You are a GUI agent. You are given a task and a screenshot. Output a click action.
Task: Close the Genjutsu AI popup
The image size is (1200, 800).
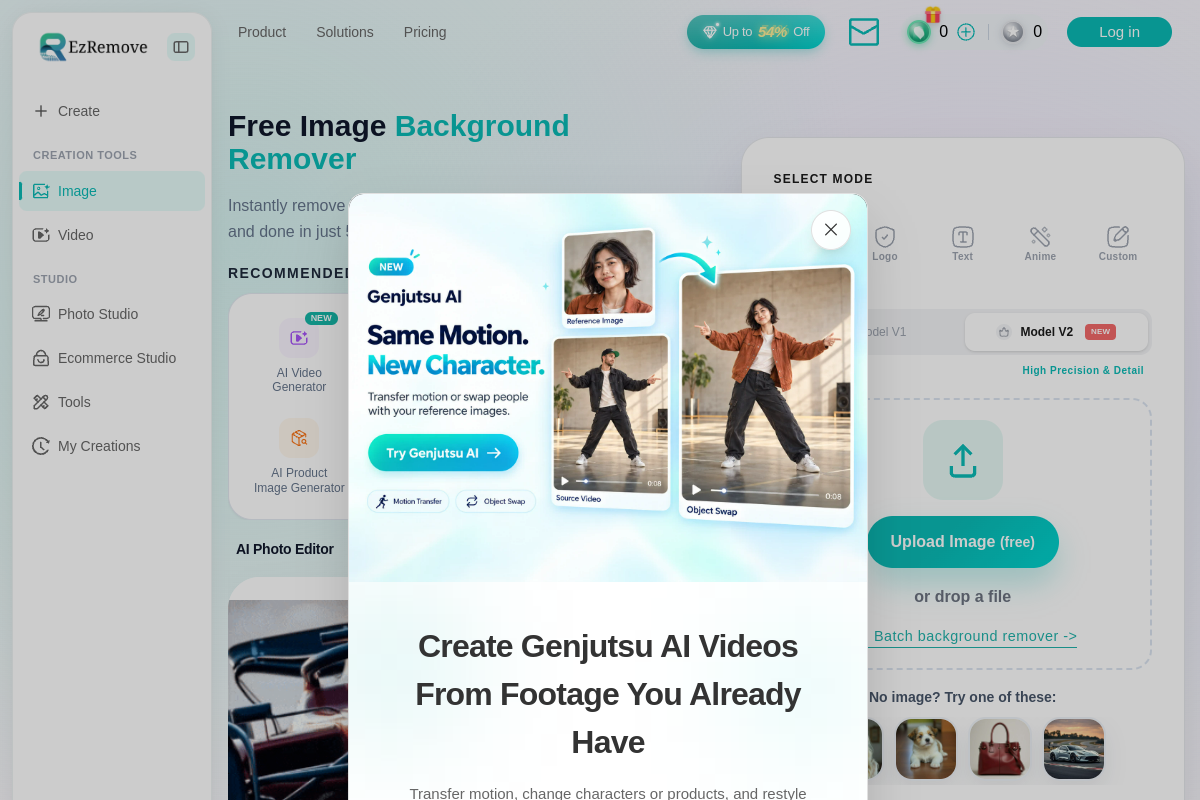pos(831,230)
